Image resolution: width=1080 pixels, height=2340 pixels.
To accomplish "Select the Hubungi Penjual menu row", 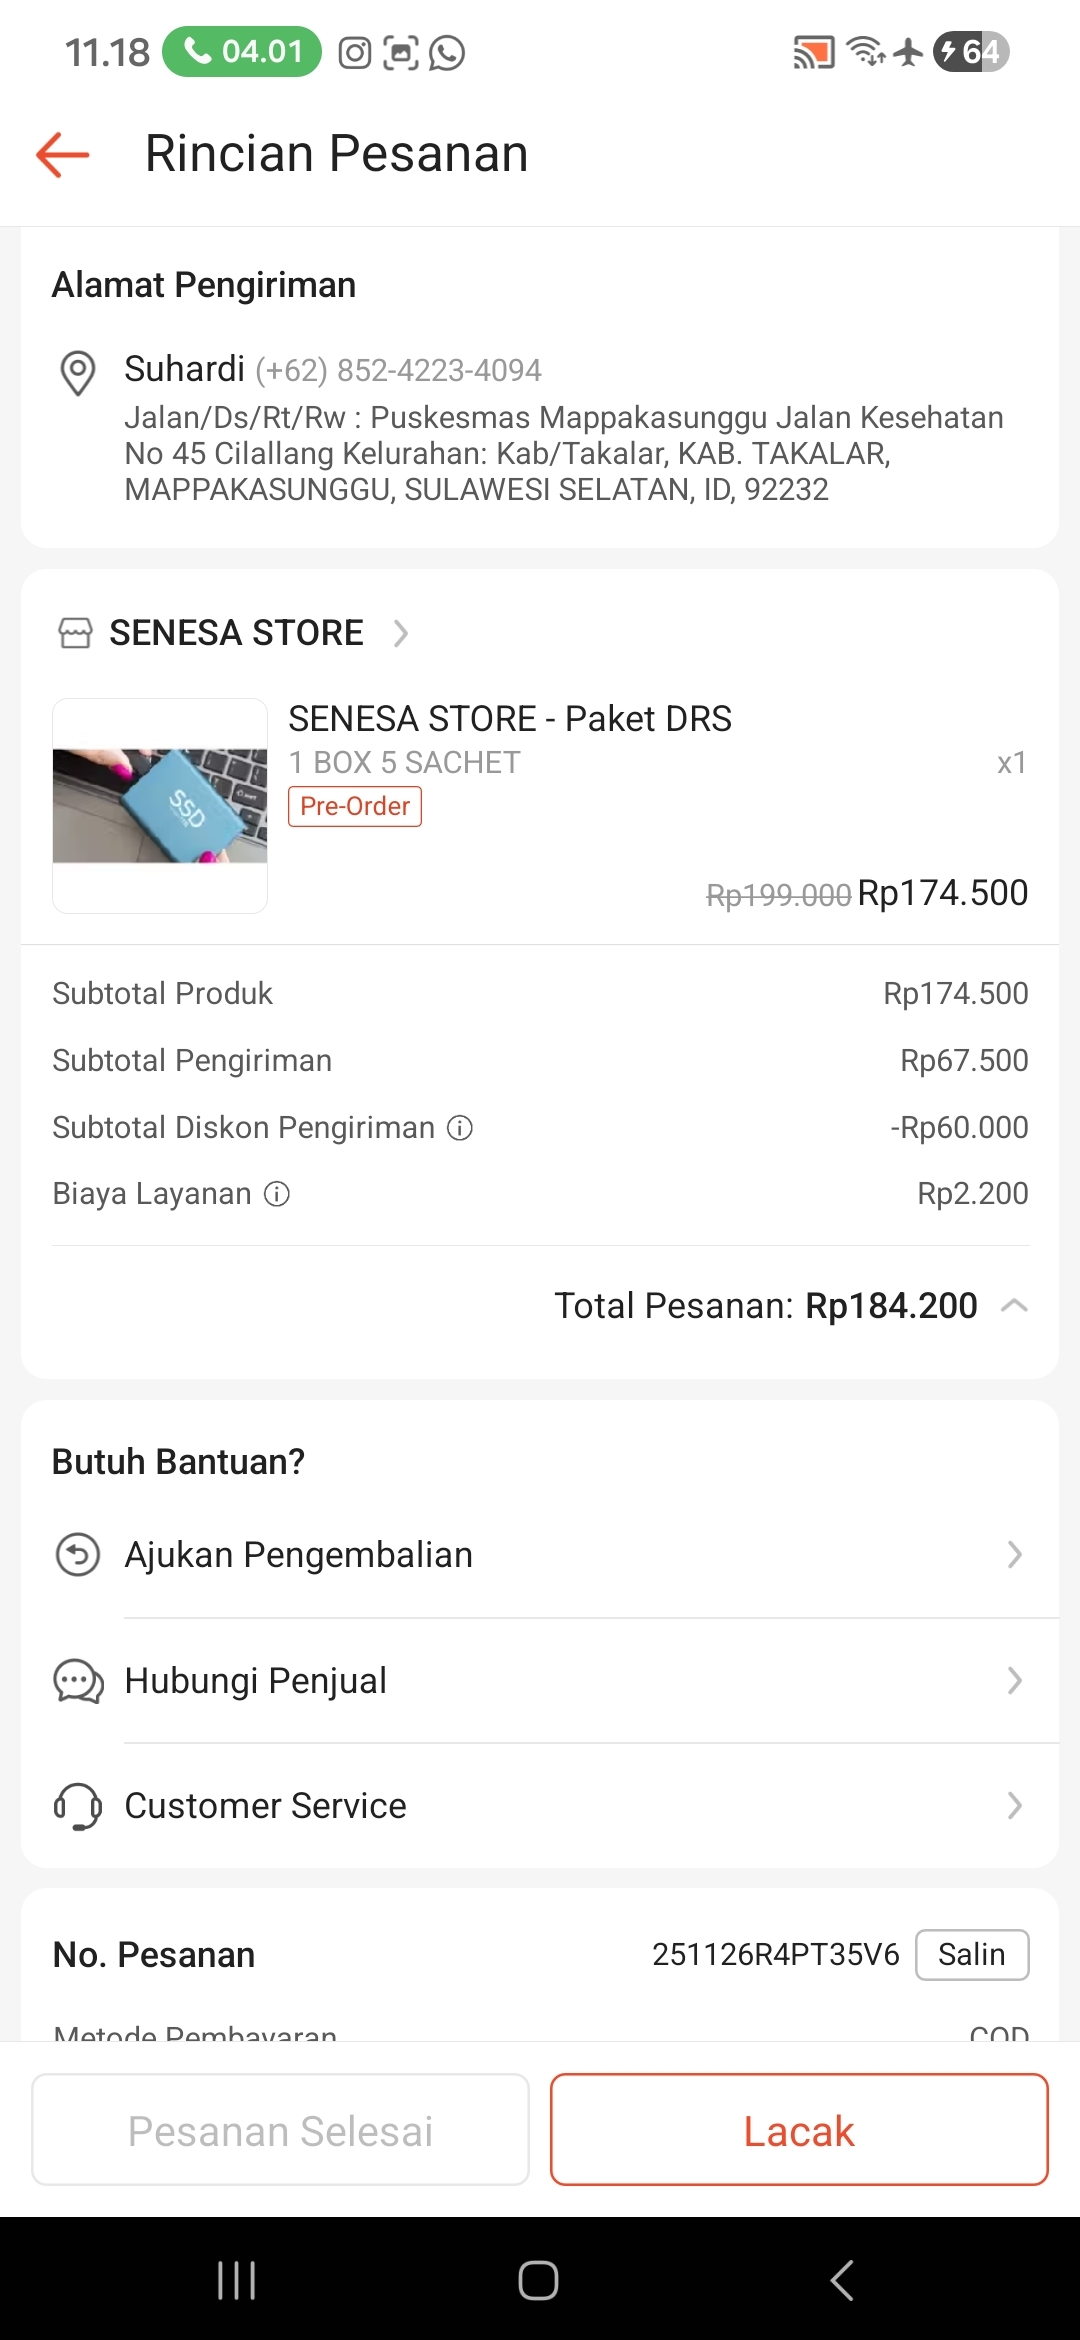I will [540, 1681].
